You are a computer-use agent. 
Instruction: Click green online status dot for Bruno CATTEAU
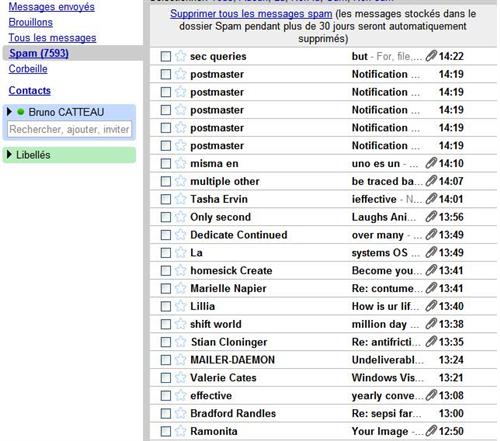(21, 112)
